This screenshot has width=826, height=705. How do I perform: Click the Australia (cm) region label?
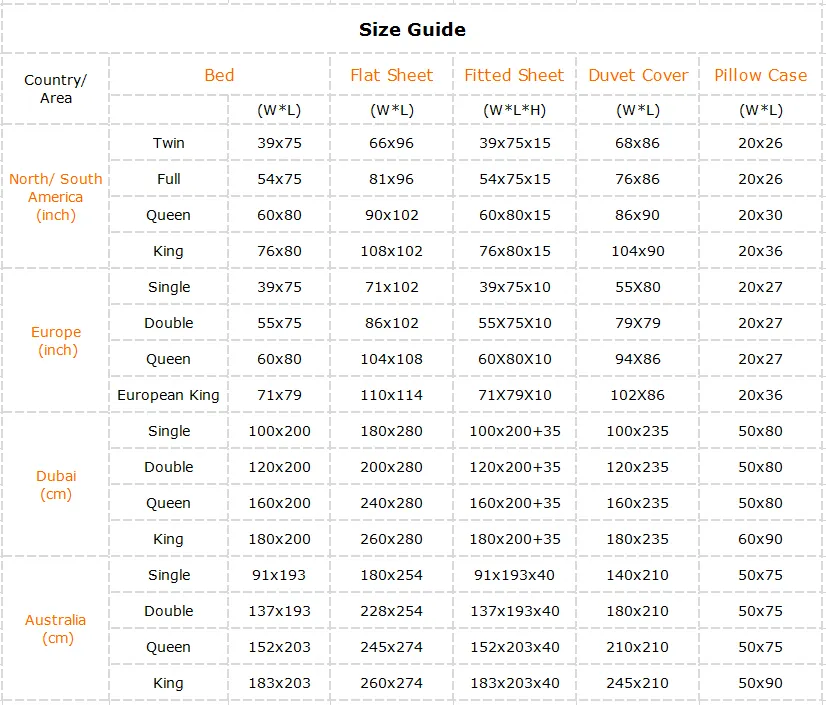tap(56, 629)
